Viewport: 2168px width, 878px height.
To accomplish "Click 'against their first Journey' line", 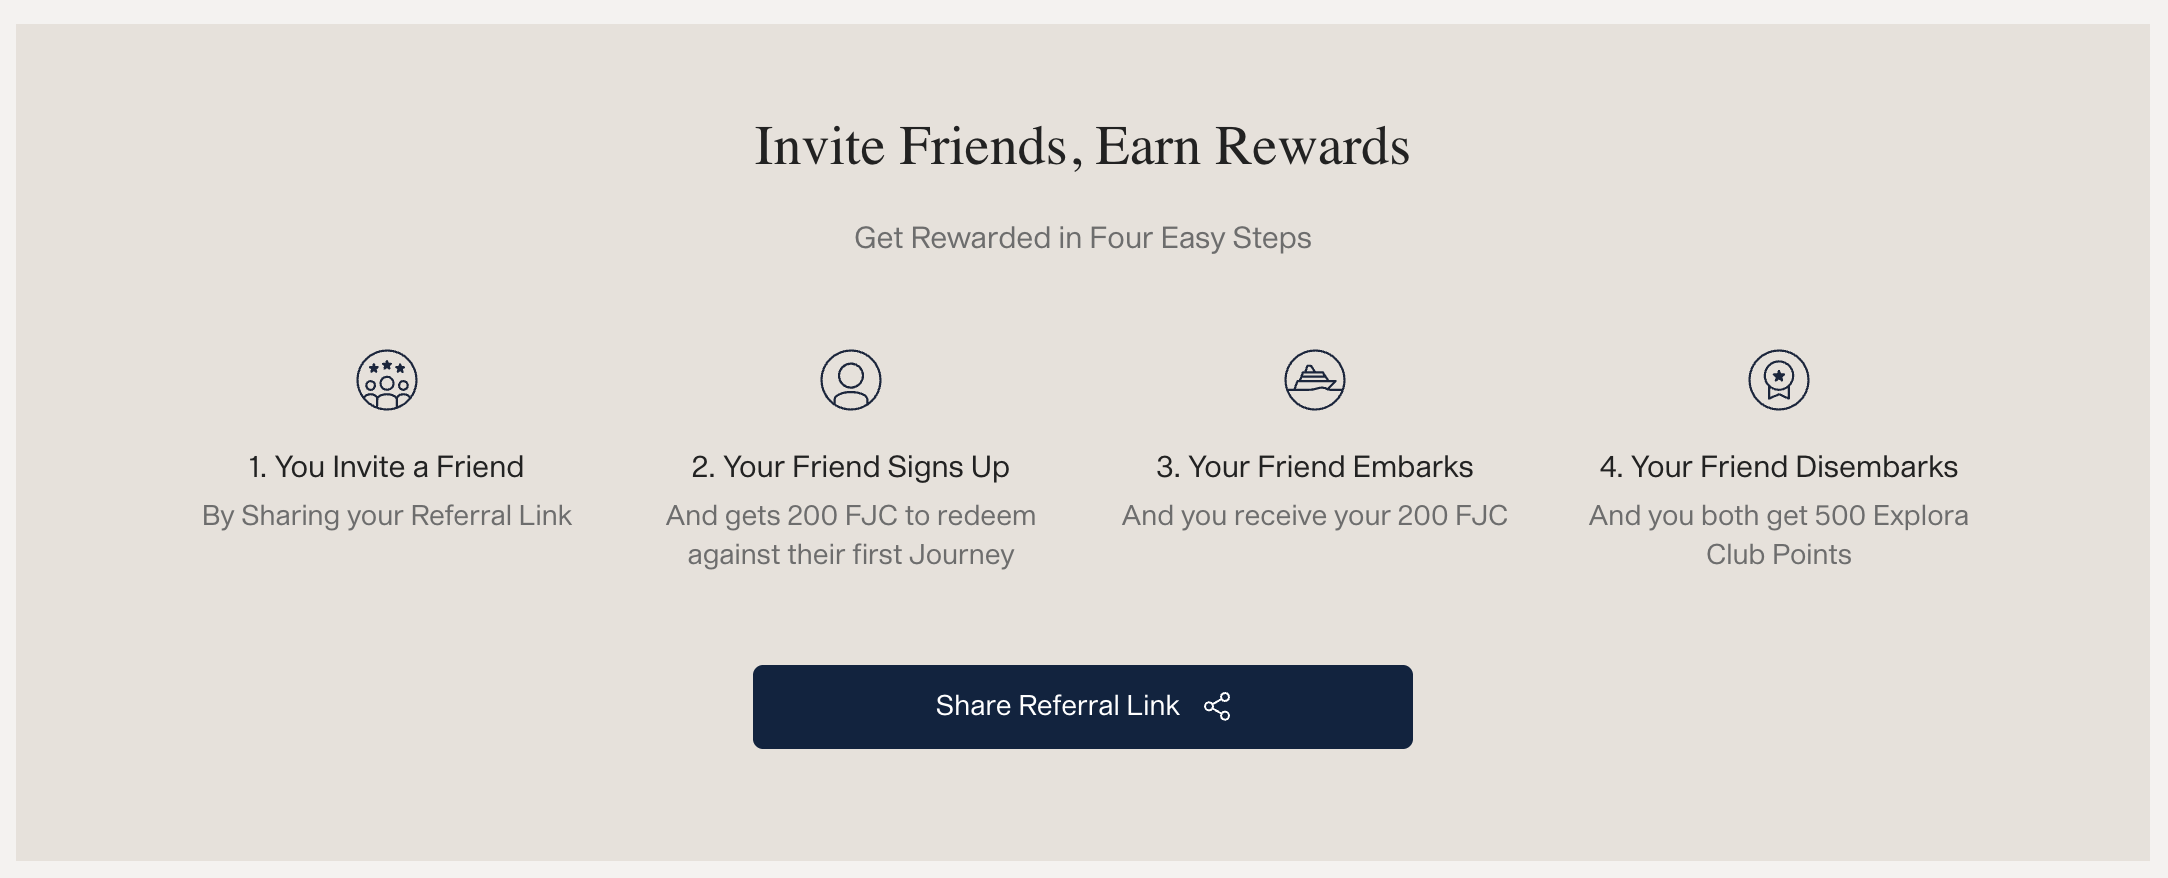I will pyautogui.click(x=850, y=555).
